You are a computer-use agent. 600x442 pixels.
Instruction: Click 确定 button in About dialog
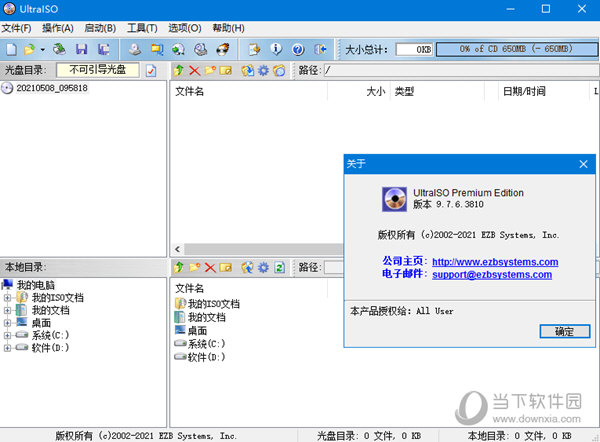click(x=564, y=331)
